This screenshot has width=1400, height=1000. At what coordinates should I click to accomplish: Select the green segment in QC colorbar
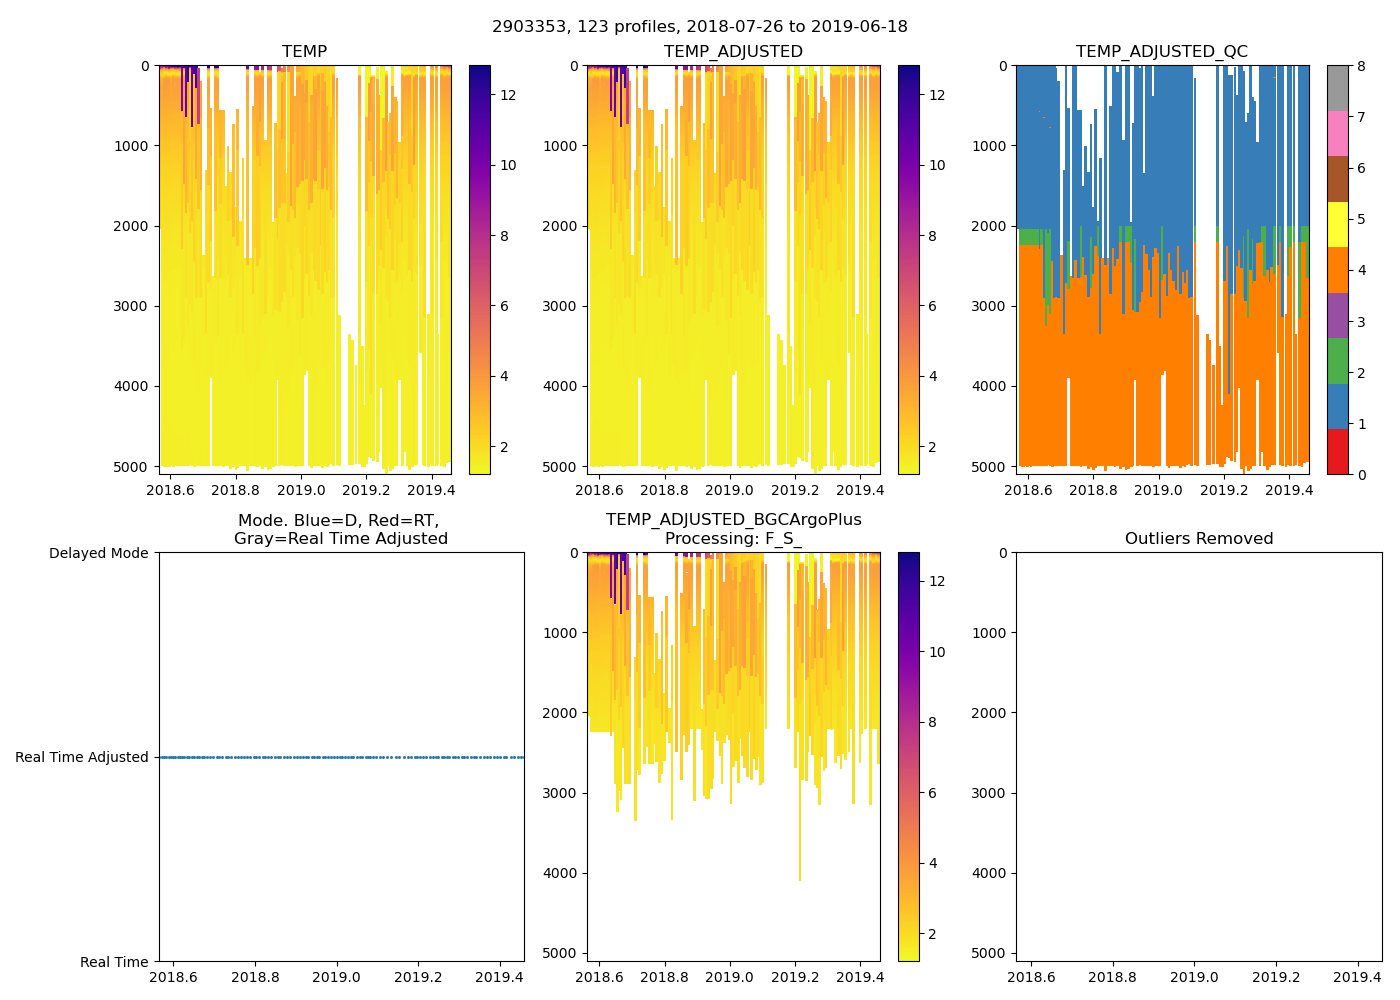click(x=1337, y=361)
